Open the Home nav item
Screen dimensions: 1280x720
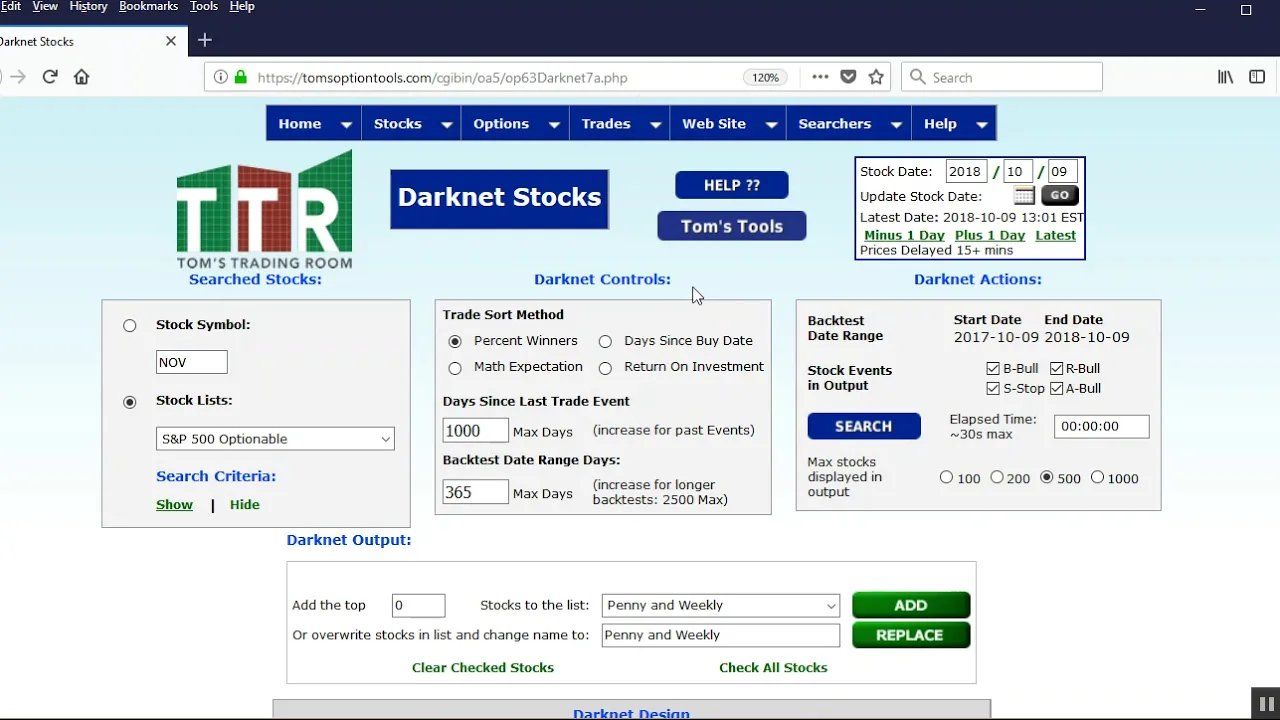point(300,124)
